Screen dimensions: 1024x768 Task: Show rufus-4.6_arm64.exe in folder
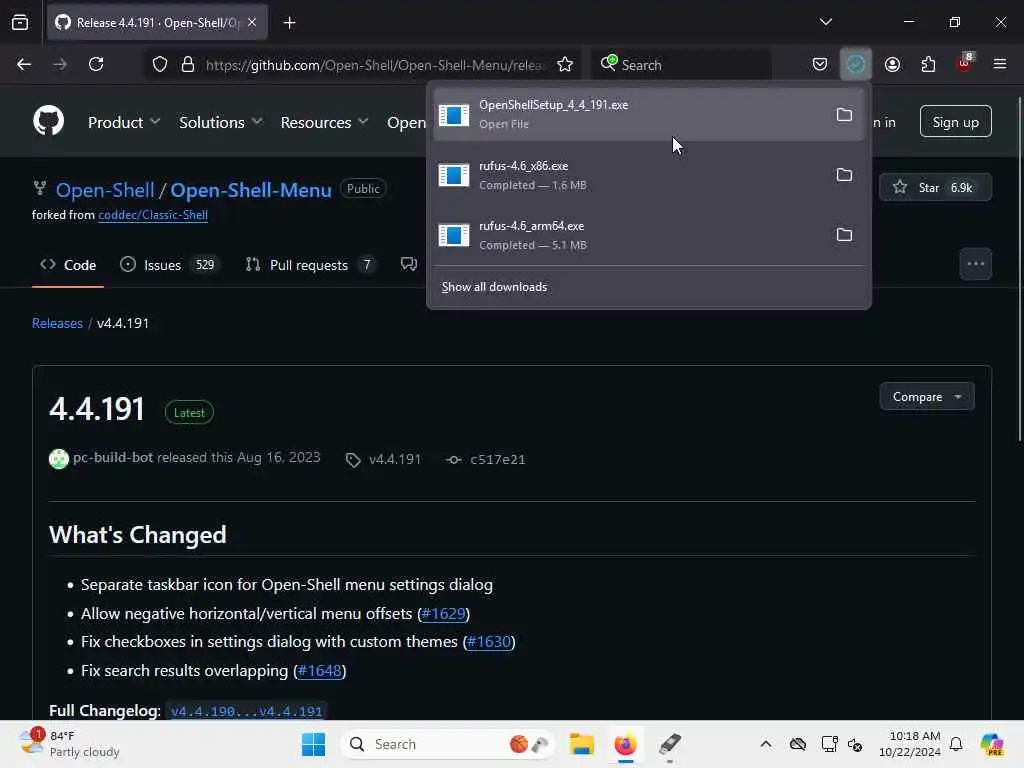844,235
